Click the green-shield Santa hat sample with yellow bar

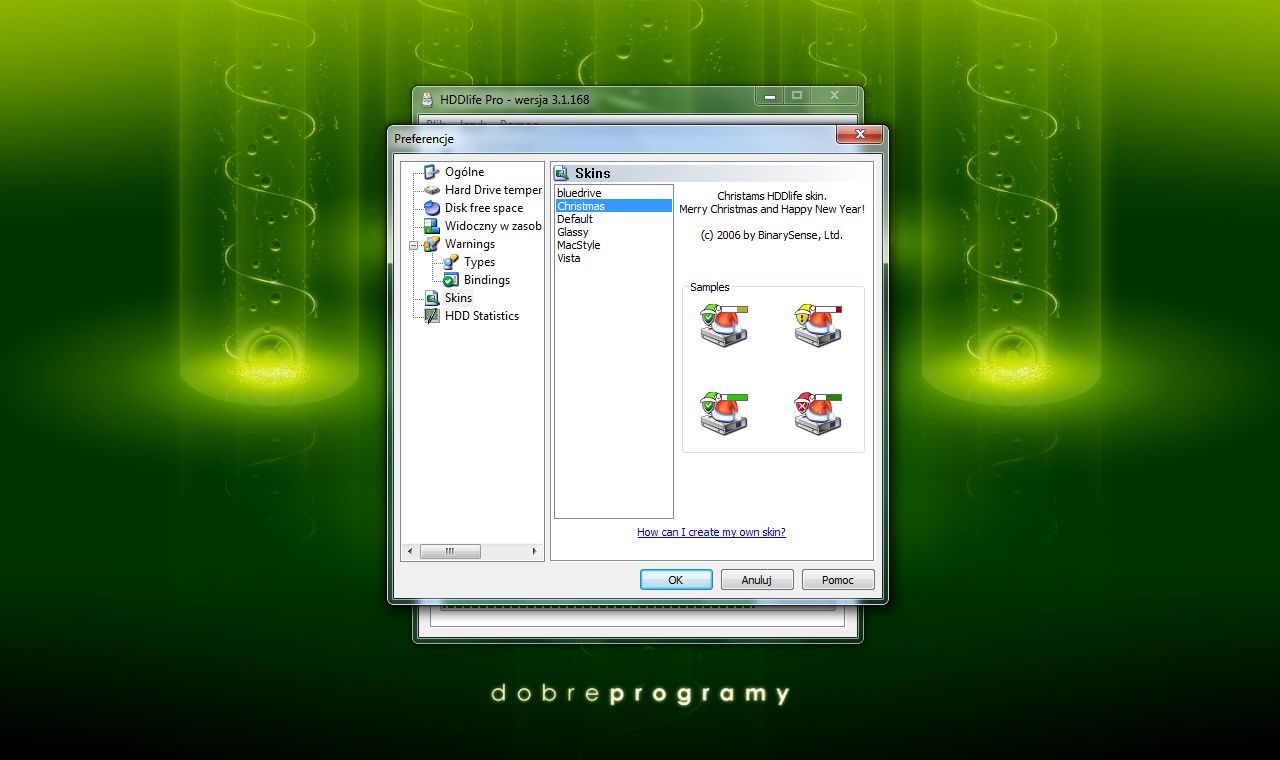(725, 326)
